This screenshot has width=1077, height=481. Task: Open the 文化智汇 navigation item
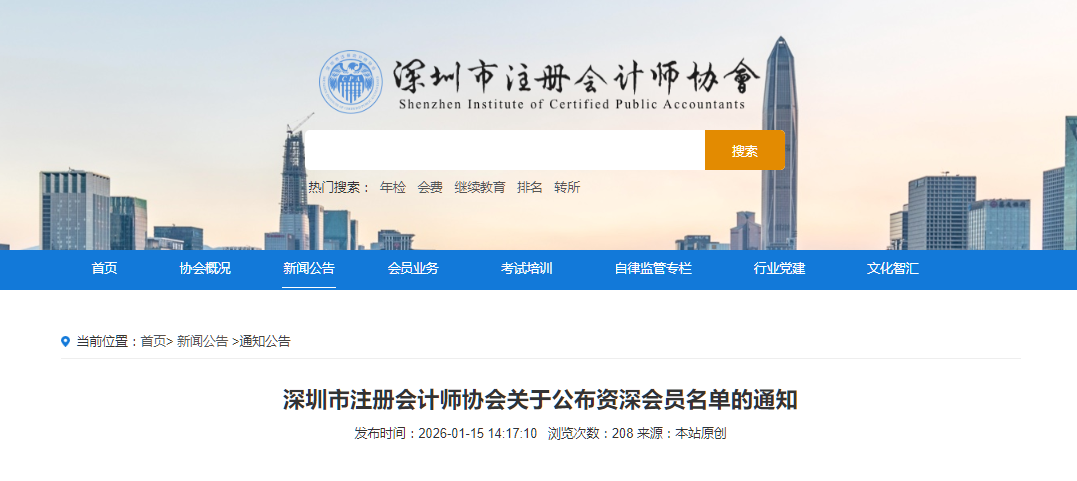pyautogui.click(x=893, y=268)
